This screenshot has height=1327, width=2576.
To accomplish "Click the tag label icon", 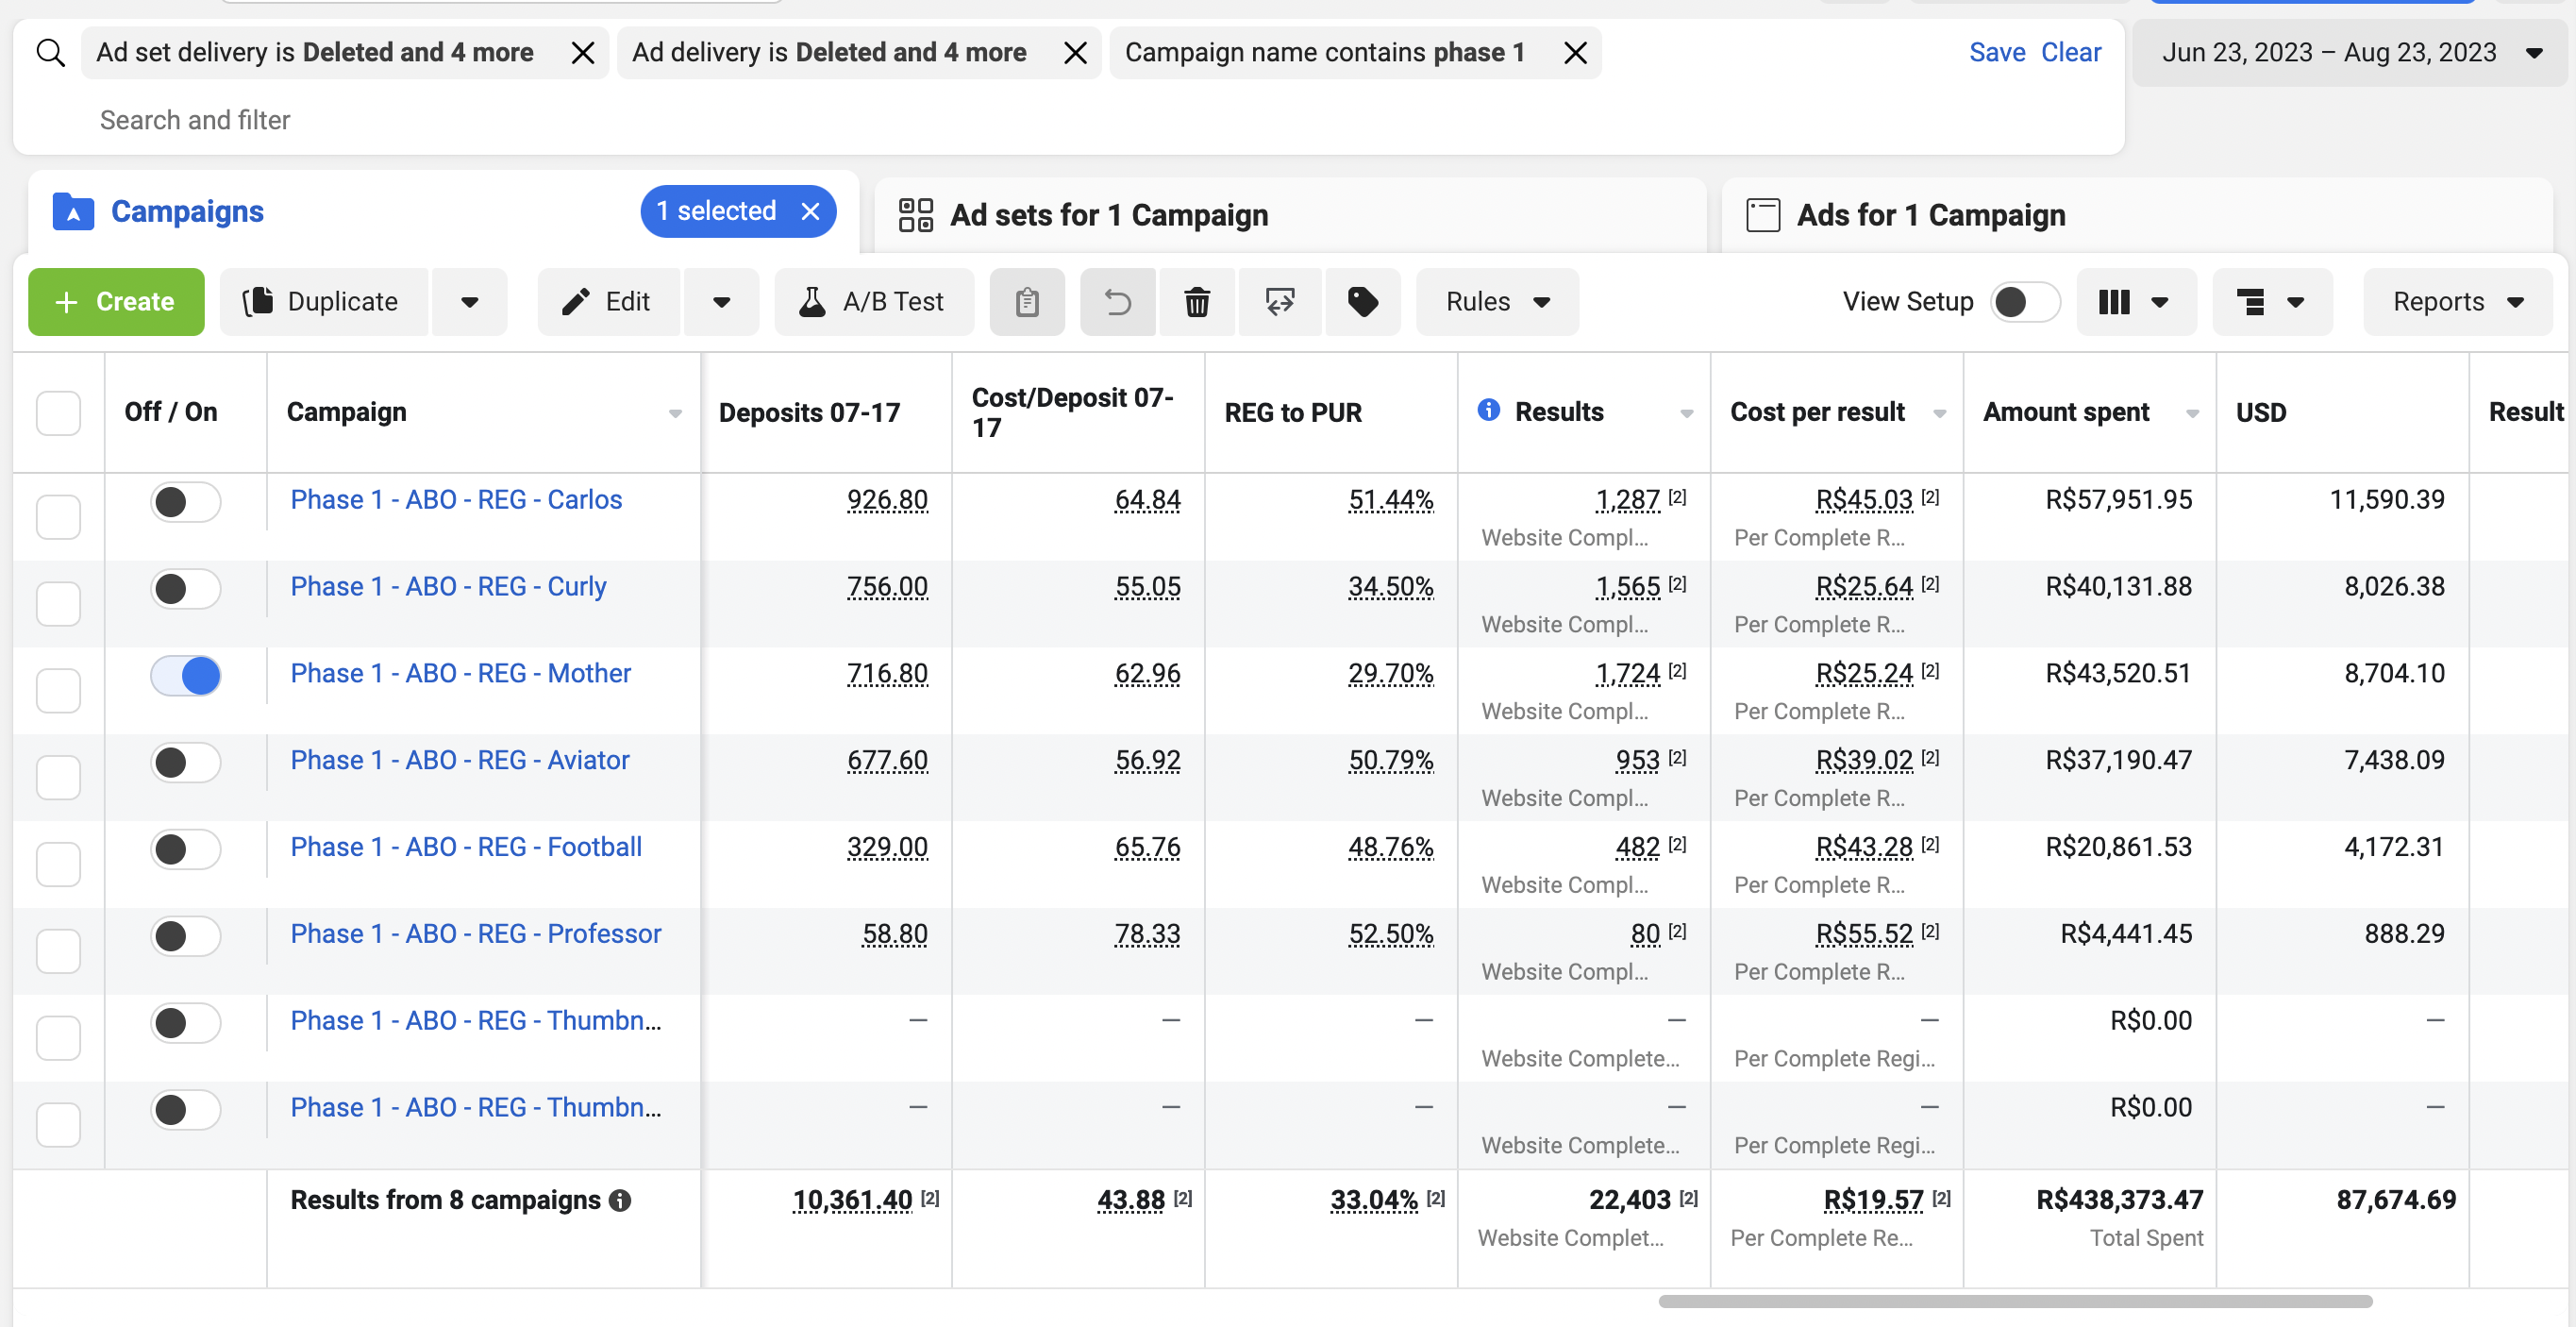I will [1362, 302].
